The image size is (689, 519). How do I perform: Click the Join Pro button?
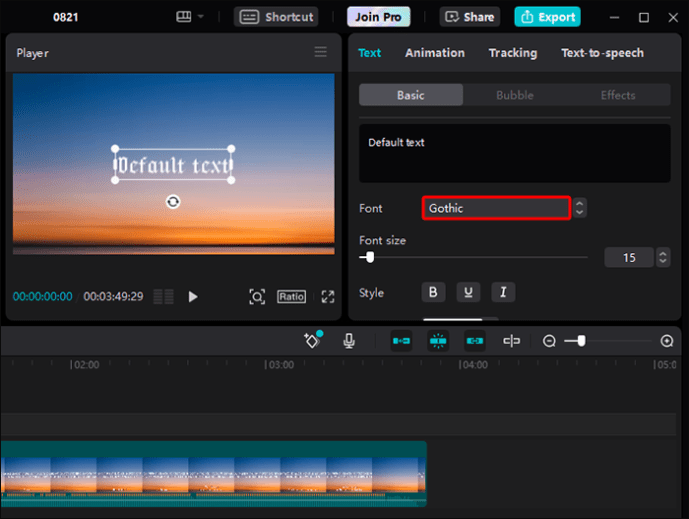click(378, 17)
